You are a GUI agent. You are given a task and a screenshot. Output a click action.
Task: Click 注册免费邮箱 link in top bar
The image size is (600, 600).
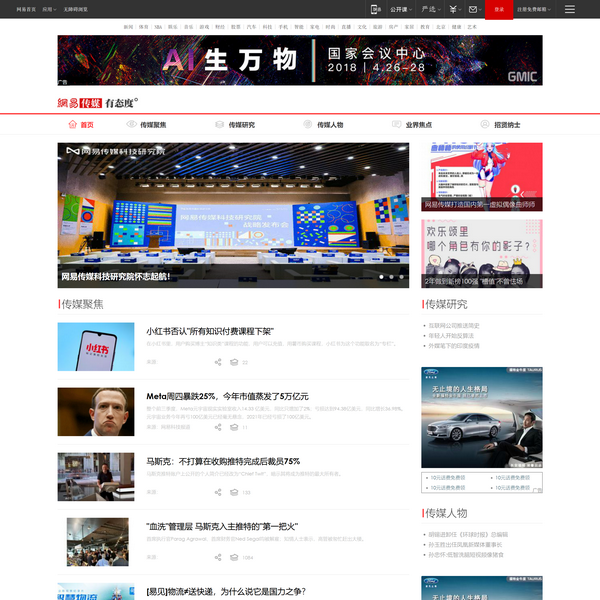[x=532, y=9]
